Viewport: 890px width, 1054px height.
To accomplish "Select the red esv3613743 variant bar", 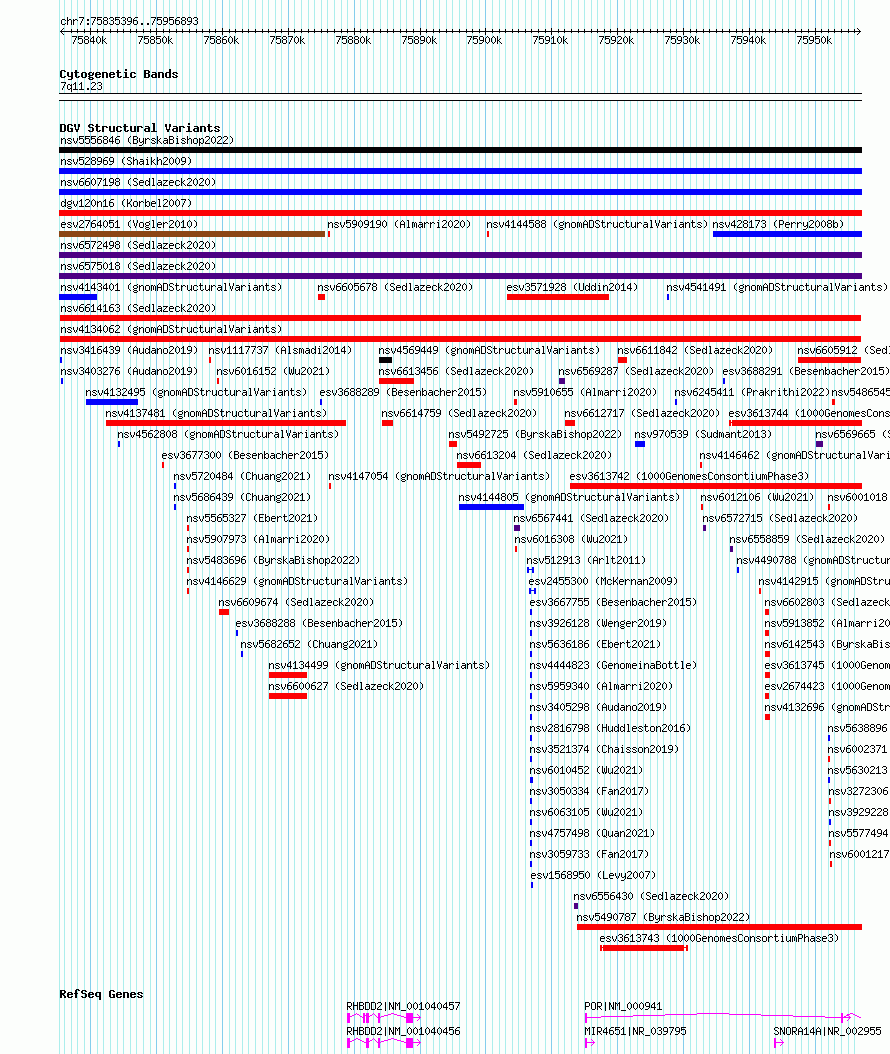I will [x=644, y=948].
